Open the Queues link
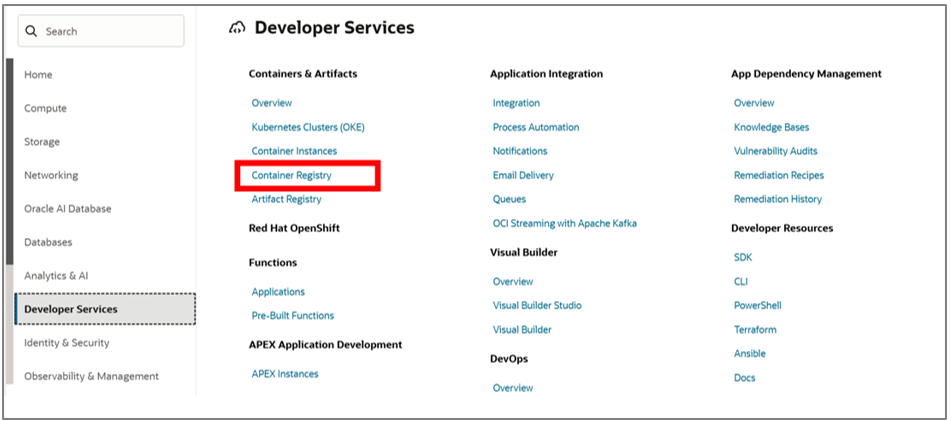 point(509,199)
